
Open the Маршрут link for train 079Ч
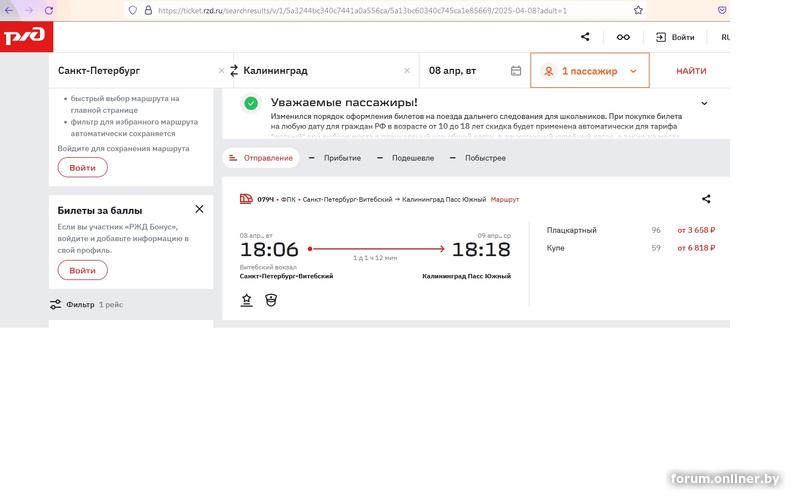click(x=505, y=199)
